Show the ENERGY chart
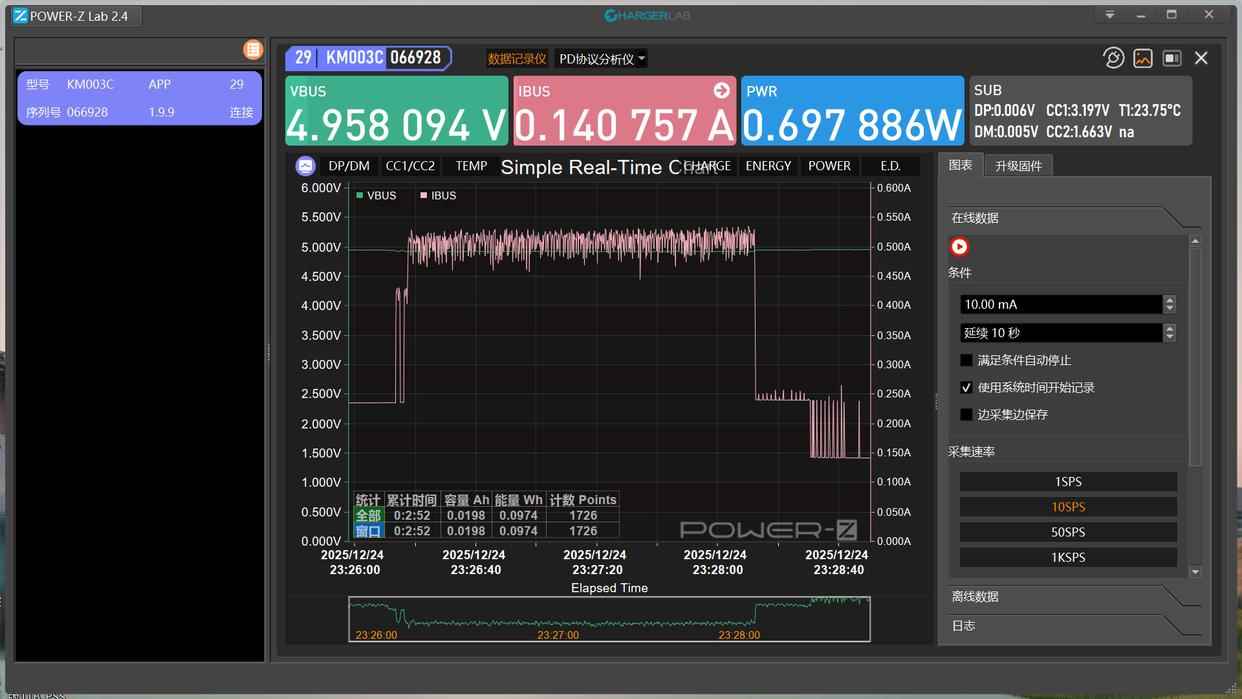The width and height of the screenshot is (1242, 699). point(768,166)
